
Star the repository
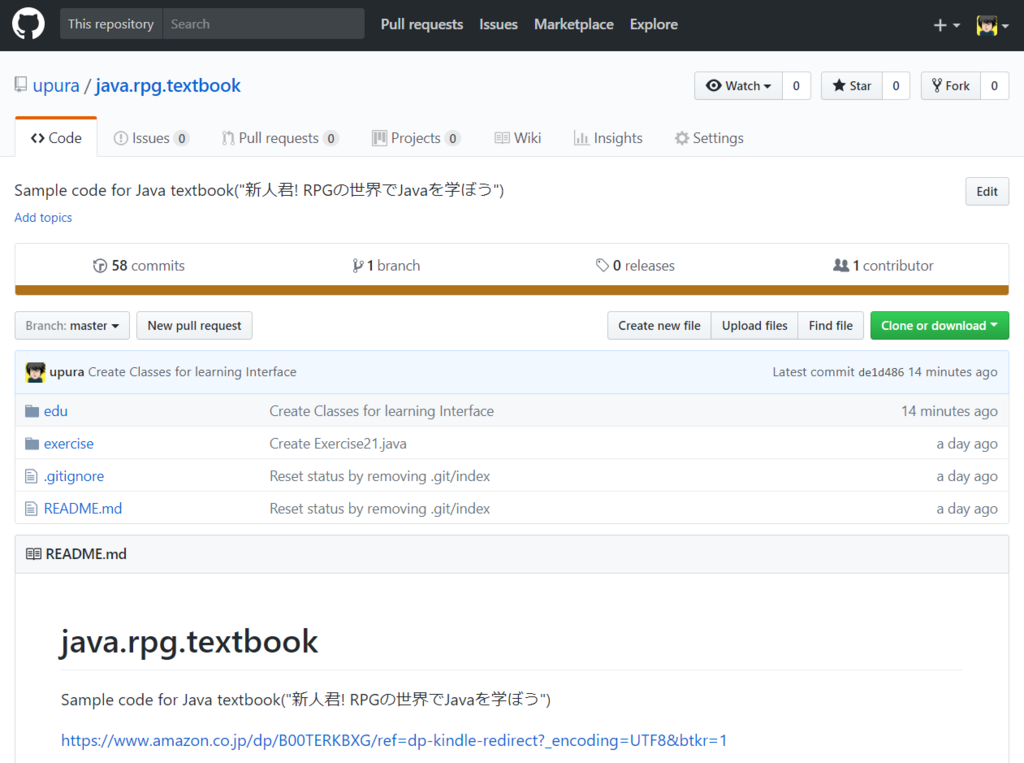pos(852,86)
